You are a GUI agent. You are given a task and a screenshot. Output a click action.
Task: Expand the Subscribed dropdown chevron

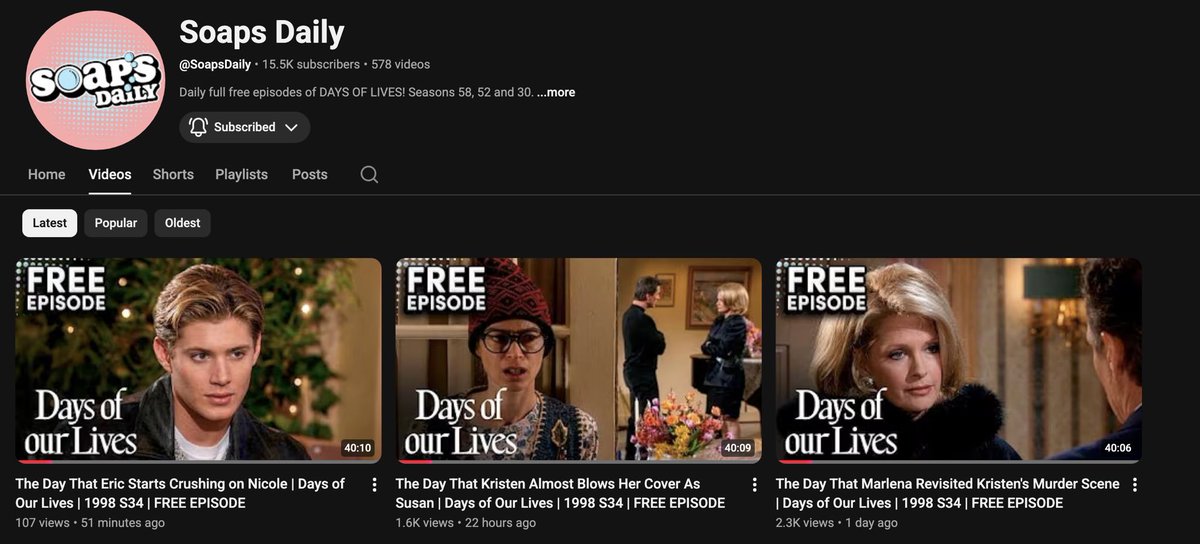tap(291, 127)
